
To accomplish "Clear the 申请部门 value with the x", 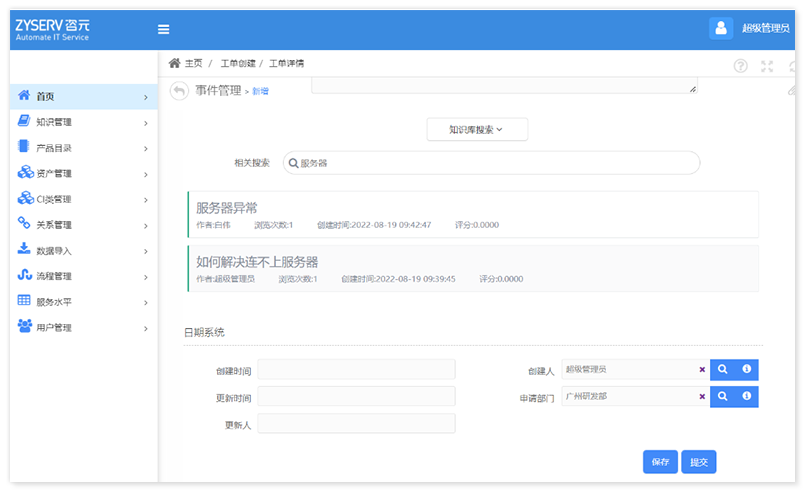I will click(702, 397).
